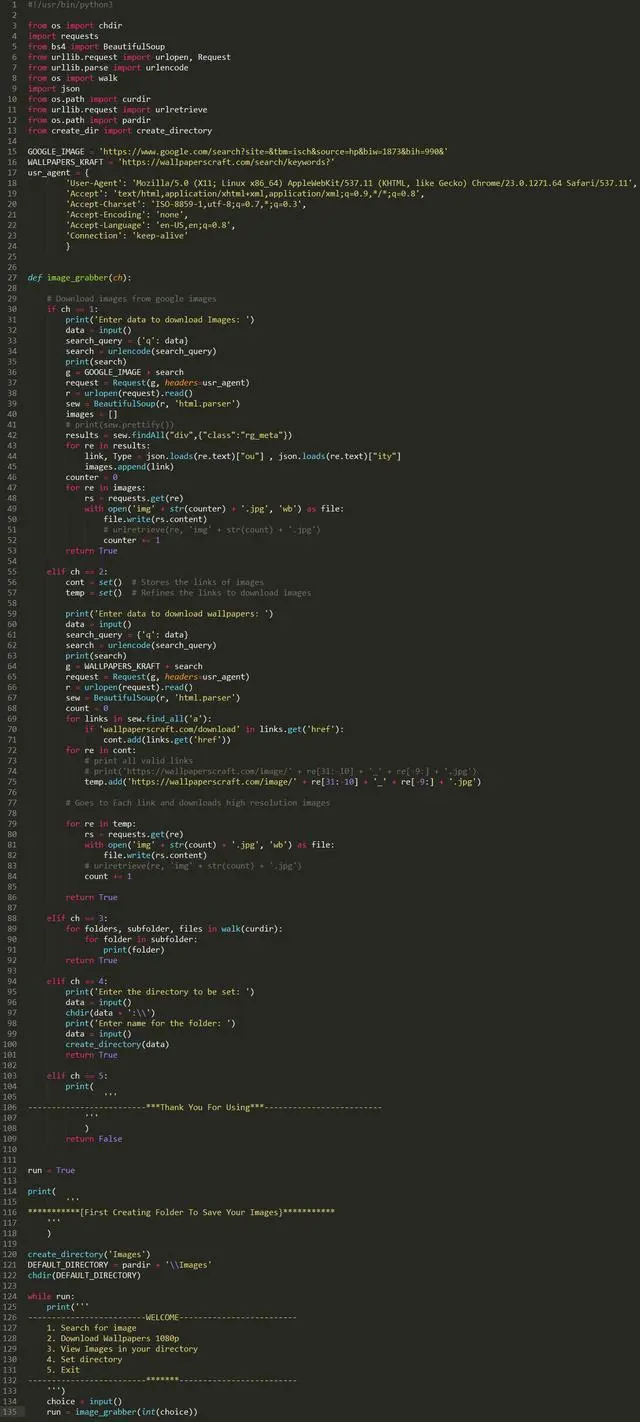
Task: Click 'temp = set()' with Refines comment
Action: 188,592
